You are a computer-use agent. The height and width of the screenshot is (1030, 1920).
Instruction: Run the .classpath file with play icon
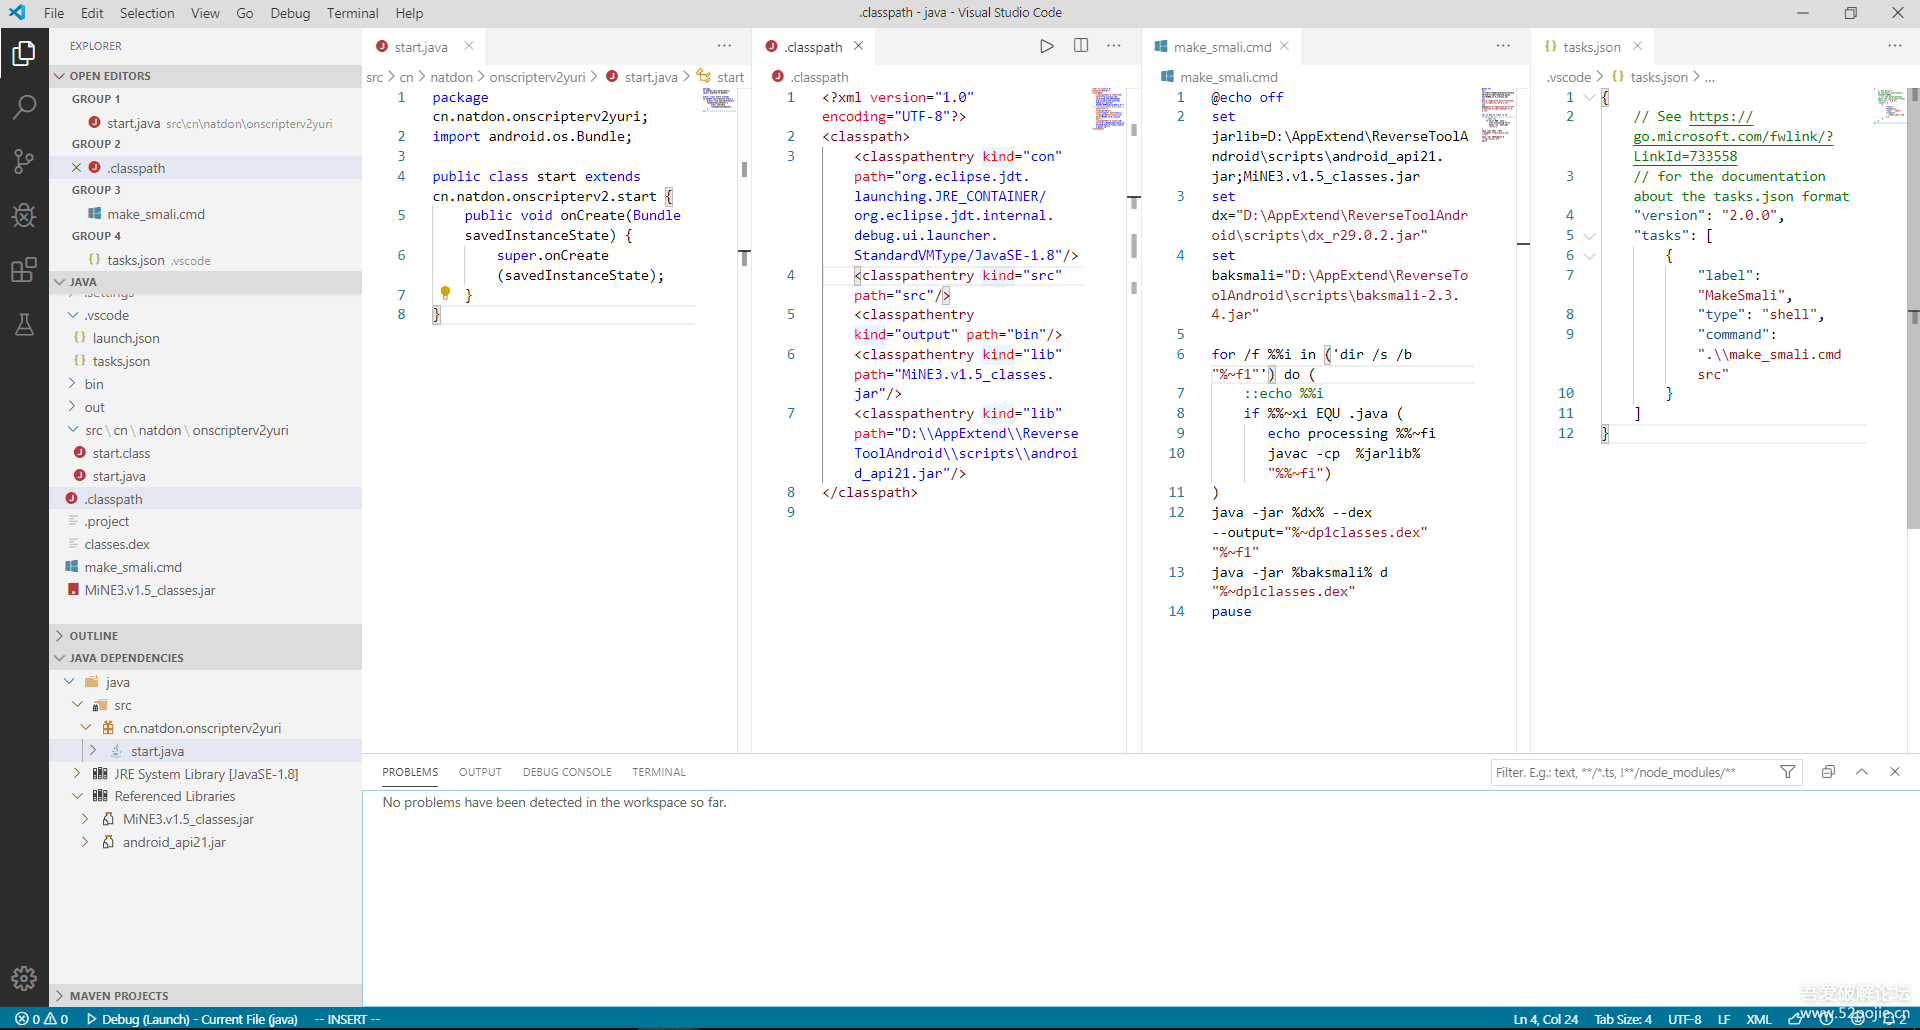coord(1046,46)
